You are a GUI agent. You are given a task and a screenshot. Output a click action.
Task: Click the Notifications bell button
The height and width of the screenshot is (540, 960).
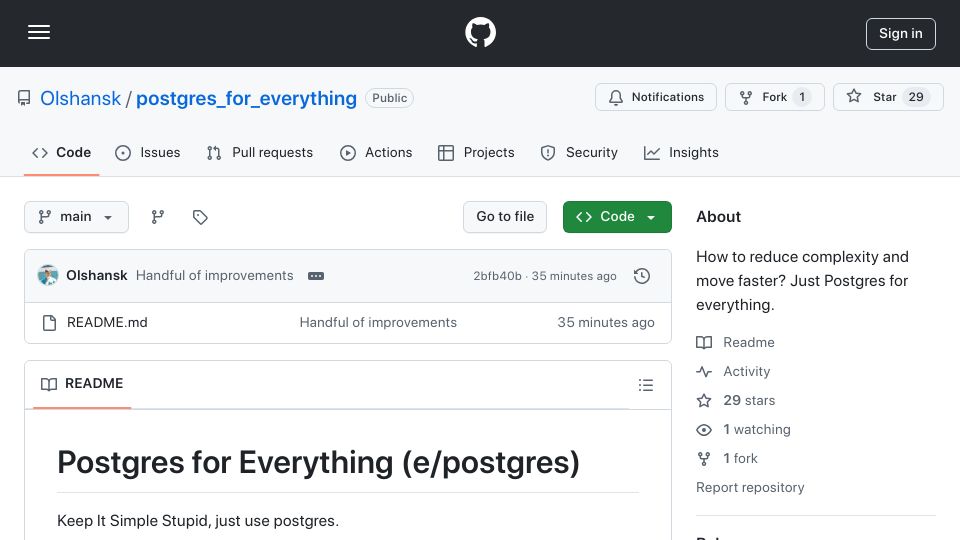tap(656, 97)
